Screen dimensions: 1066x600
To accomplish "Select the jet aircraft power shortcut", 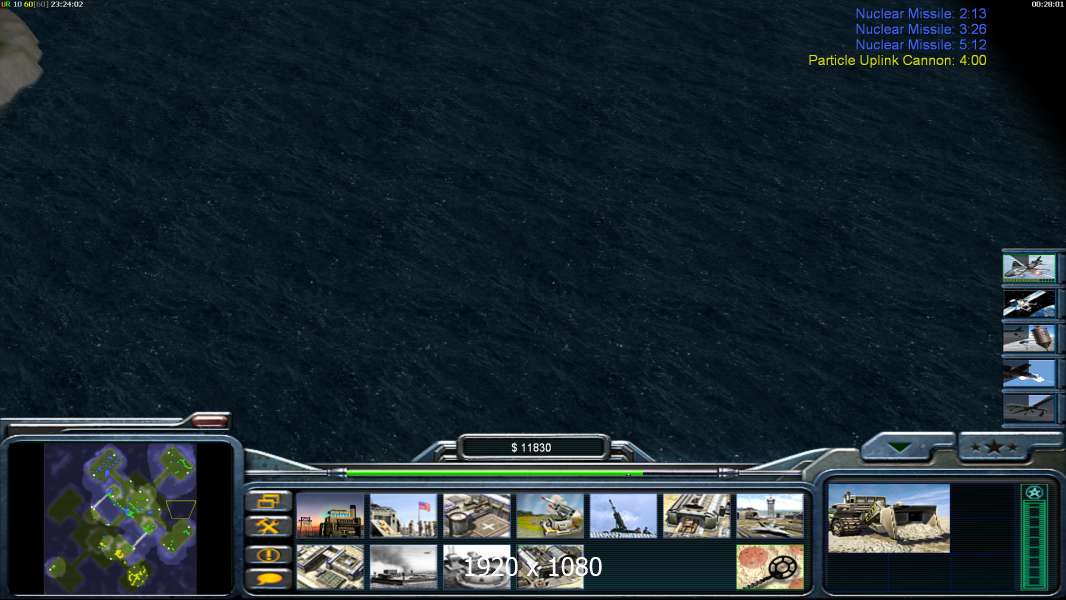I will [1029, 373].
